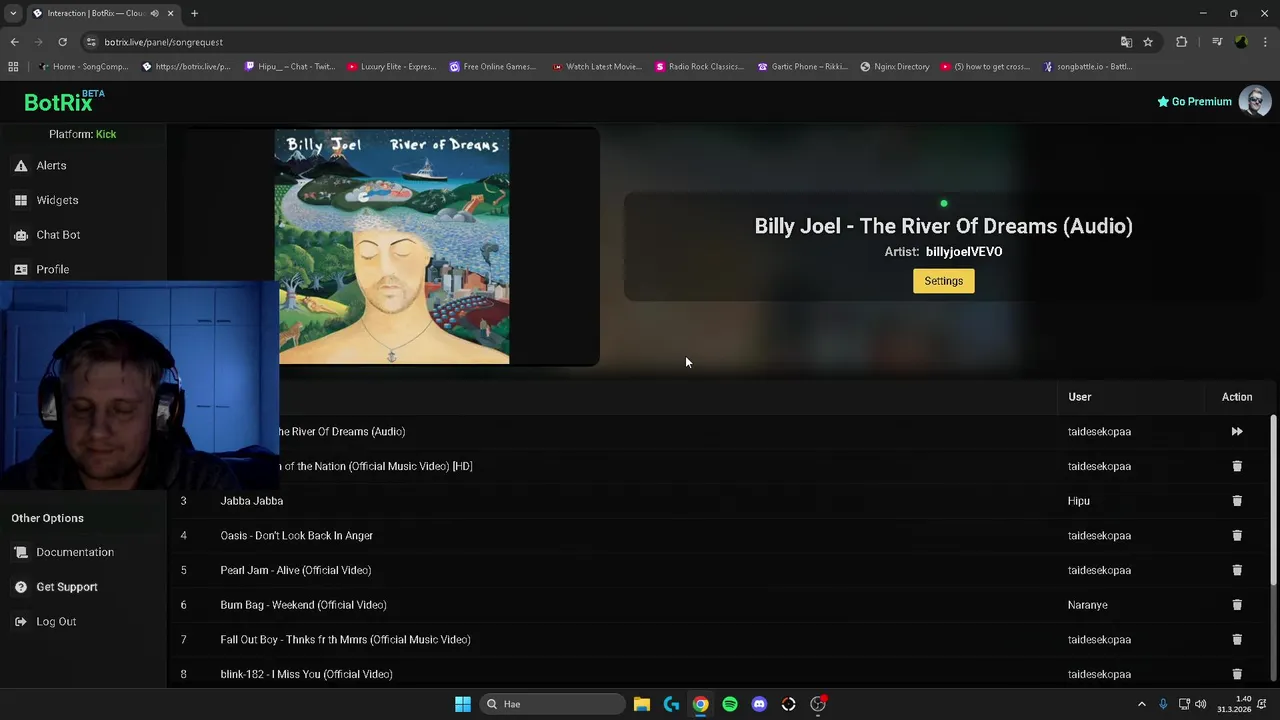Go back in browser history
This screenshot has width=1280, height=720.
click(x=14, y=42)
